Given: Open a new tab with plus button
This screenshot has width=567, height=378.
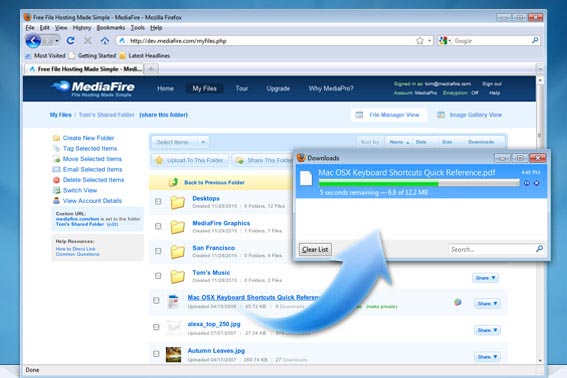Looking at the screenshot, I should click(151, 69).
